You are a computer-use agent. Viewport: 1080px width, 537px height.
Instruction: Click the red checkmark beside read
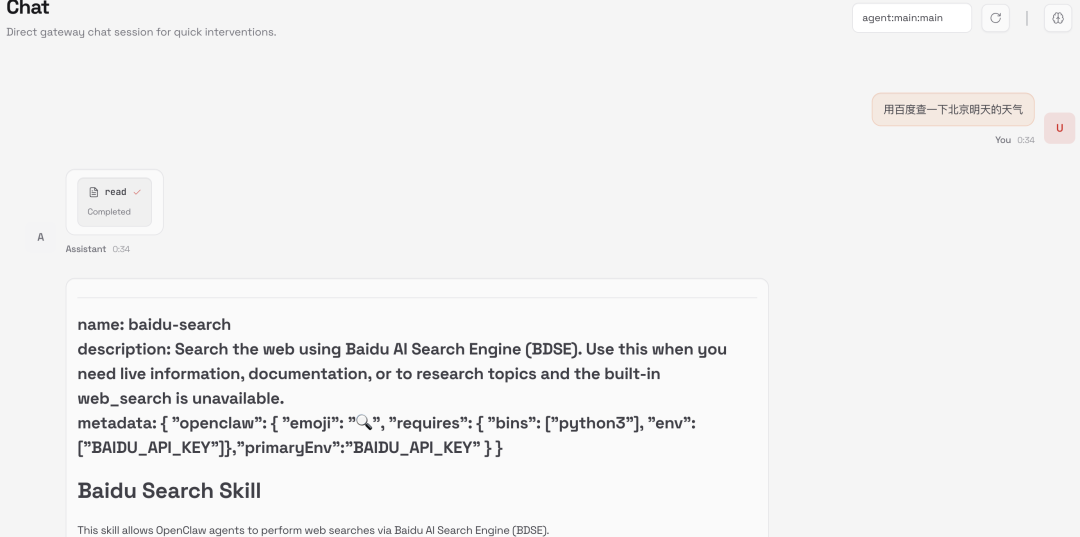tap(137, 192)
